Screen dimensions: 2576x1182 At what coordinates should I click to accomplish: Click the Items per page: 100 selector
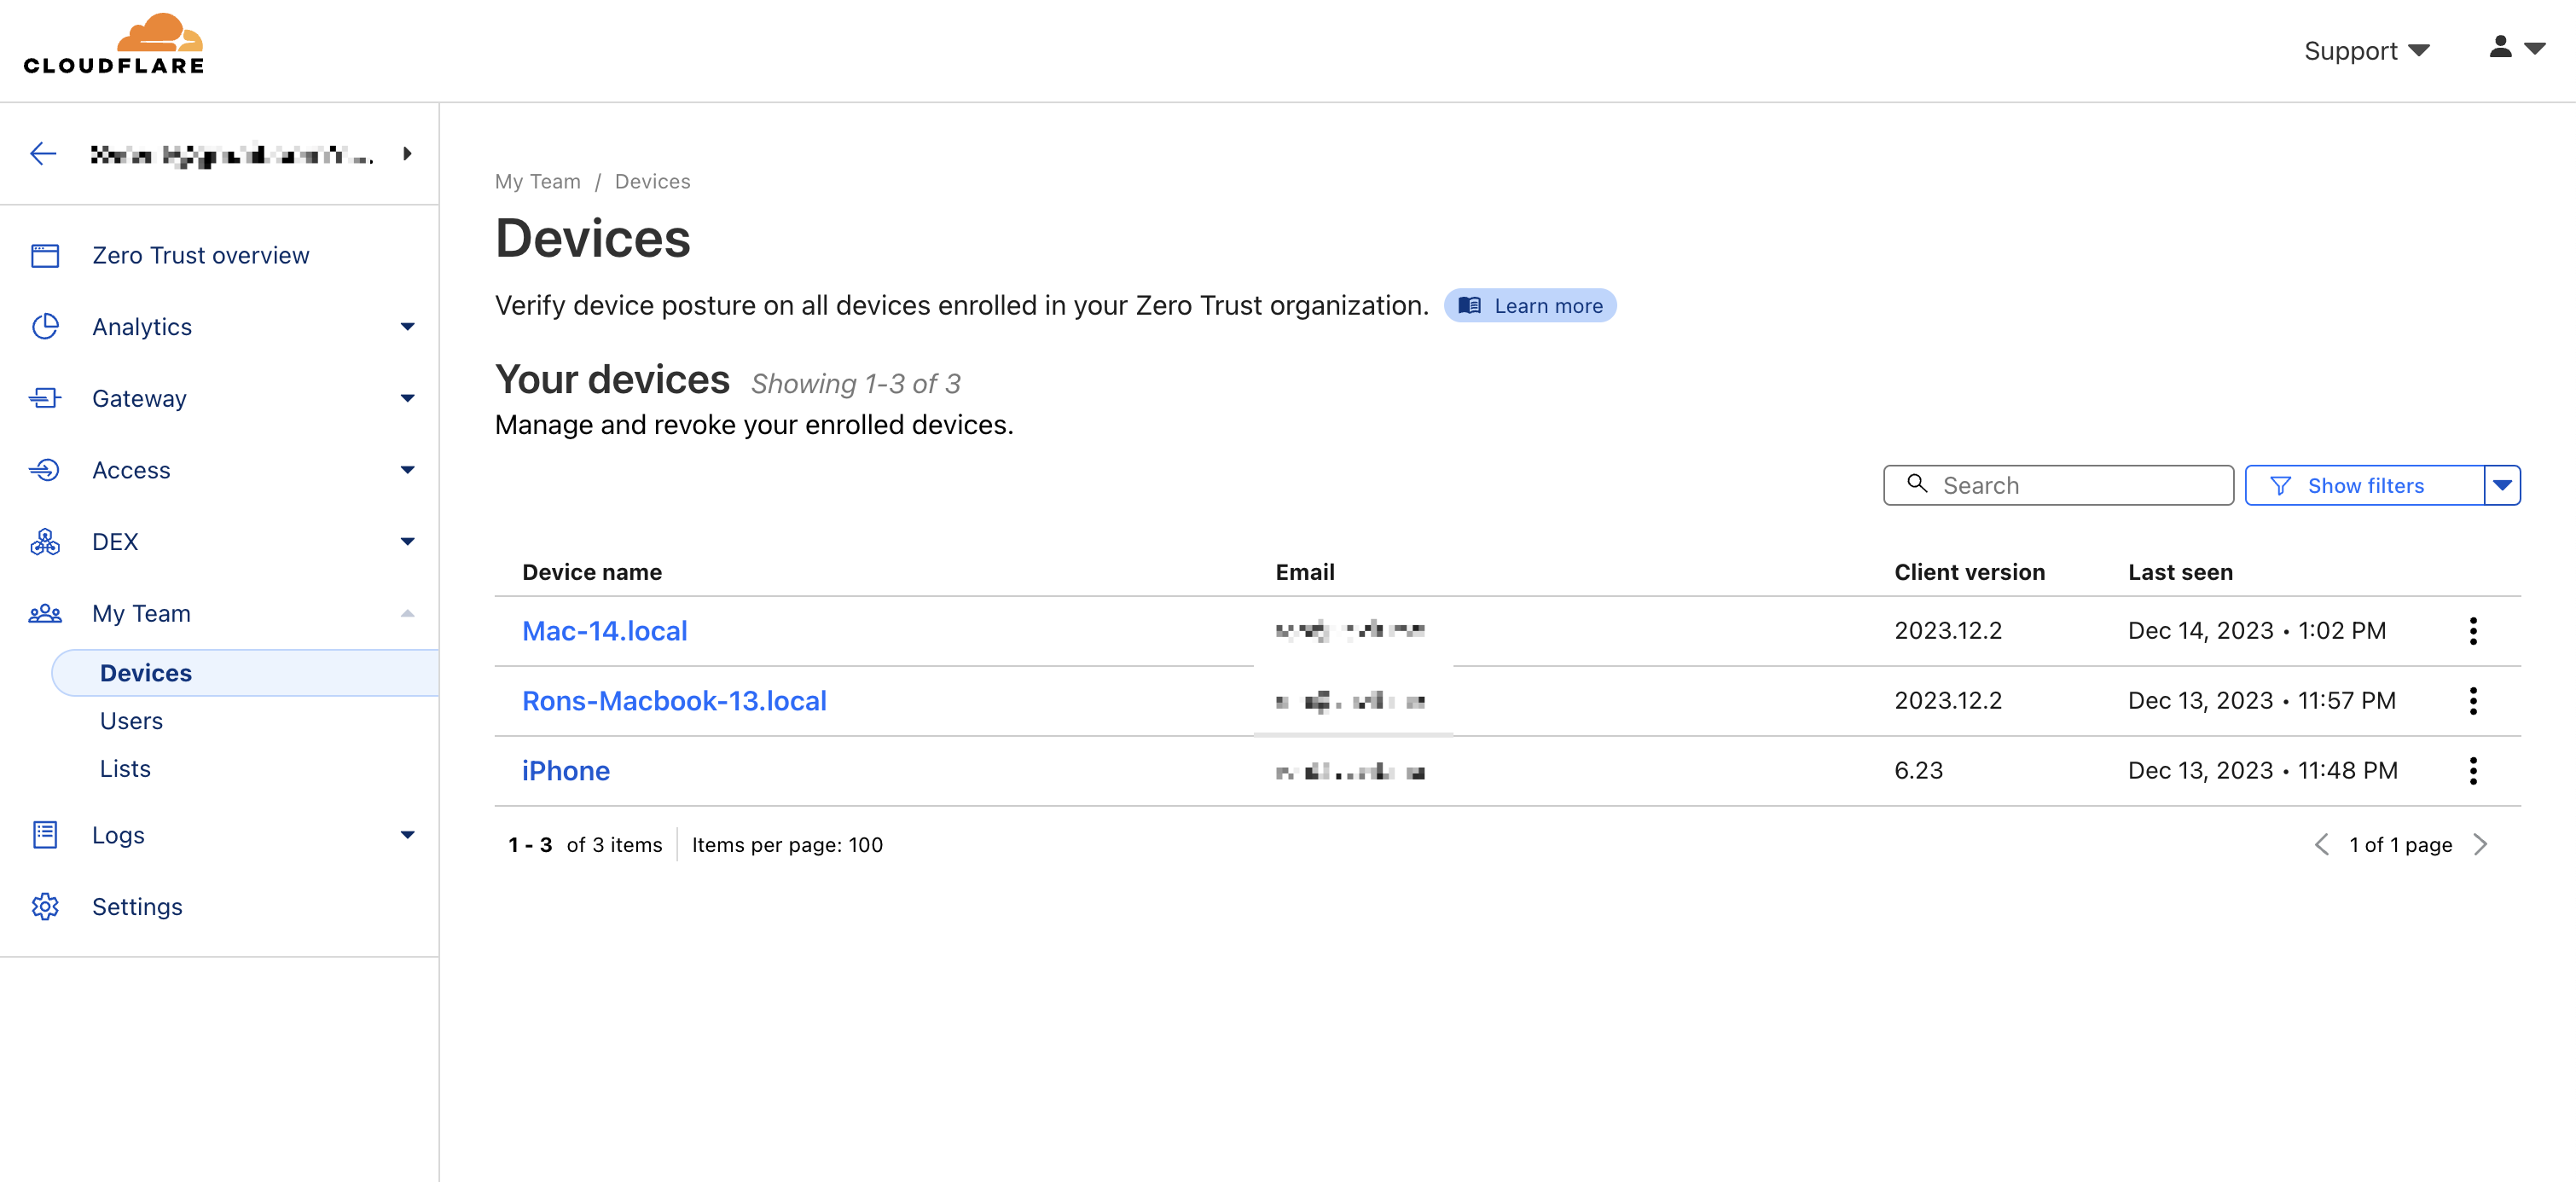787,845
